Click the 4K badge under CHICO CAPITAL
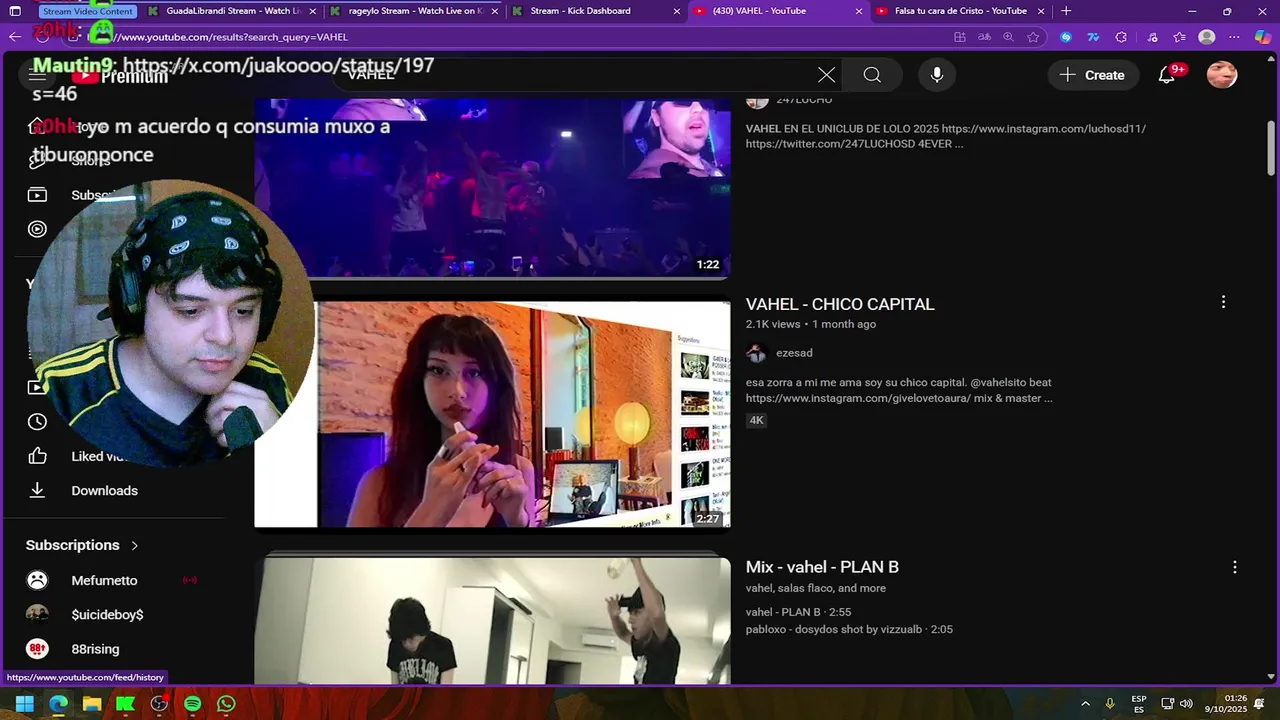This screenshot has height=720, width=1280. (x=757, y=420)
